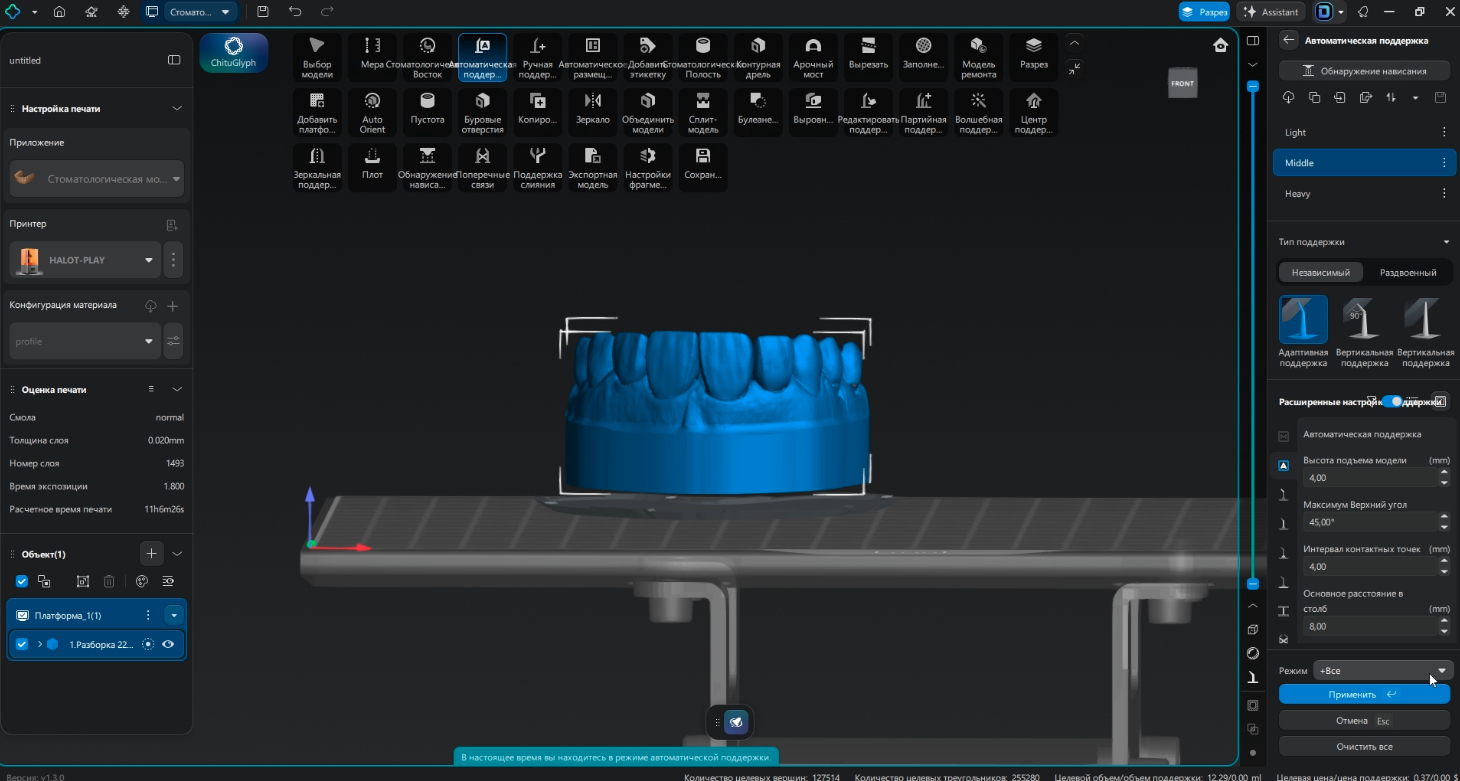Click the FRONT view cube
The image size is (1460, 781).
pyautogui.click(x=1182, y=83)
